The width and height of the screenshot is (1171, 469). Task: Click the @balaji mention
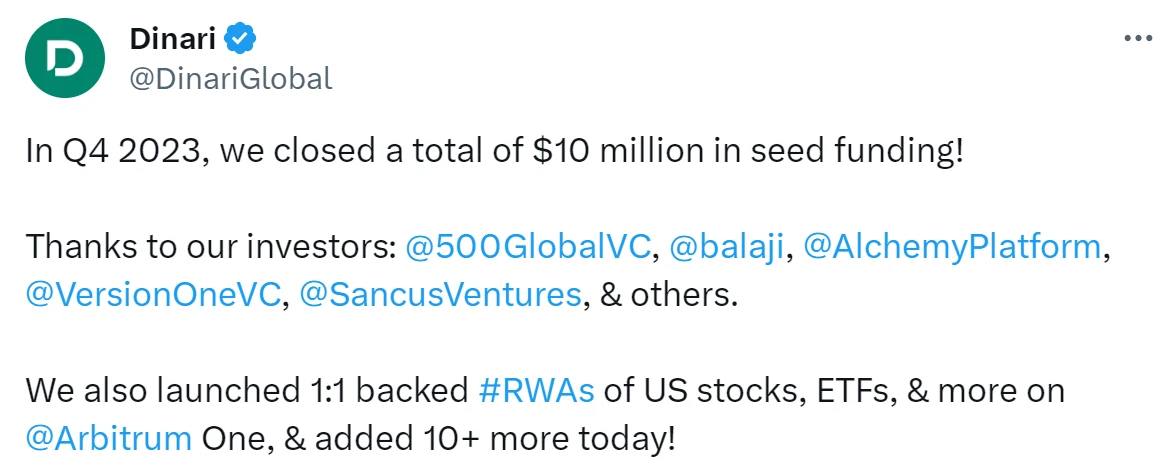726,246
